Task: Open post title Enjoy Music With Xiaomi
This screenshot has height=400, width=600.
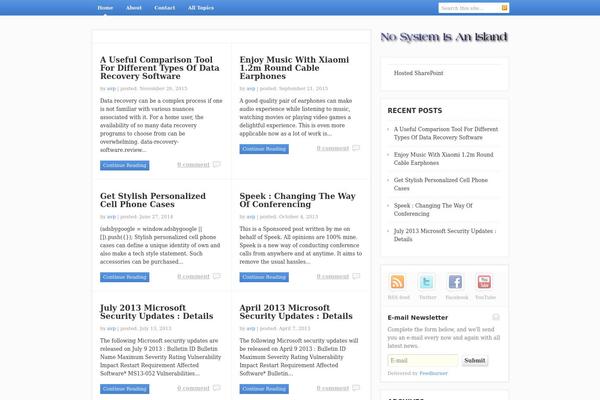Action: pos(294,68)
